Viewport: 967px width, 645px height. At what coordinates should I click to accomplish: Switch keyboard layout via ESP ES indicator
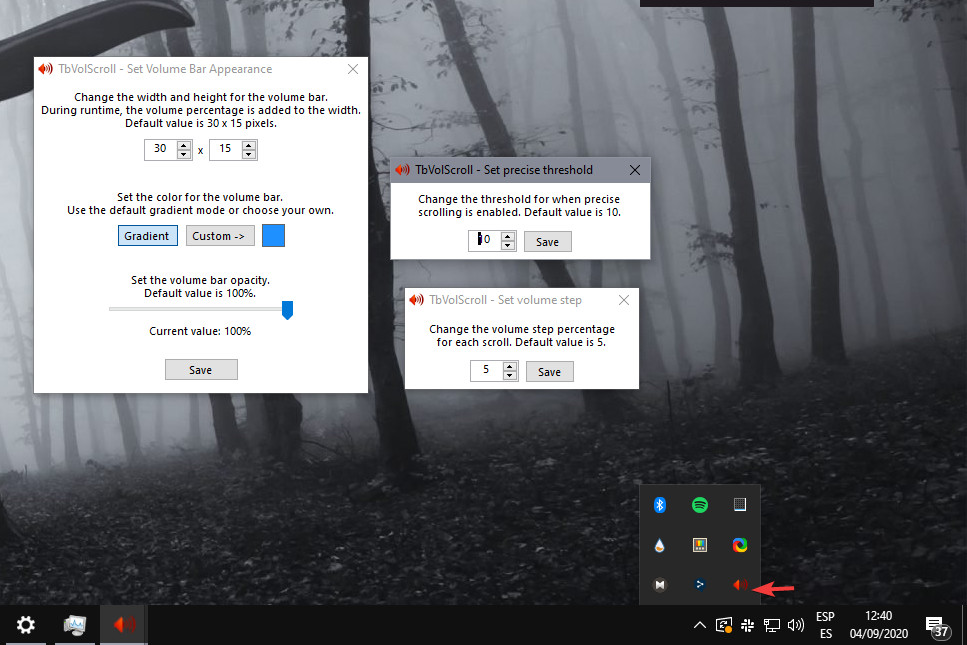[x=826, y=624]
